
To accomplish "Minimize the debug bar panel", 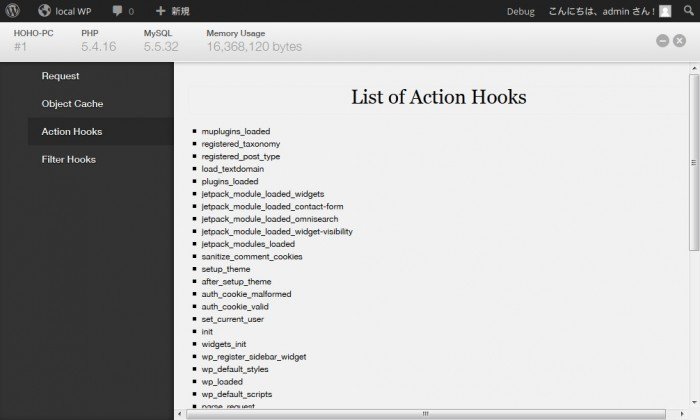I will coord(662,40).
